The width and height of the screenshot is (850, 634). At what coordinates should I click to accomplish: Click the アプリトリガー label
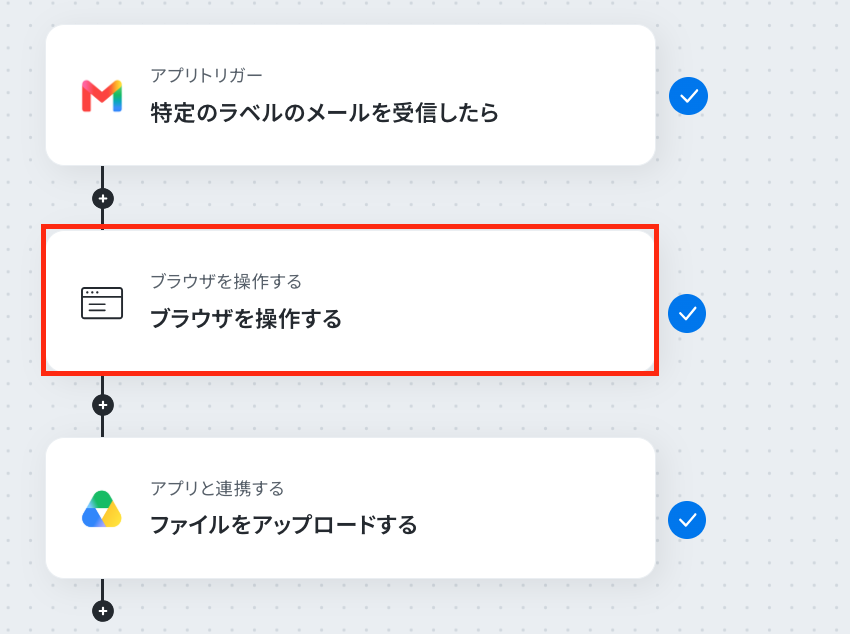click(207, 75)
